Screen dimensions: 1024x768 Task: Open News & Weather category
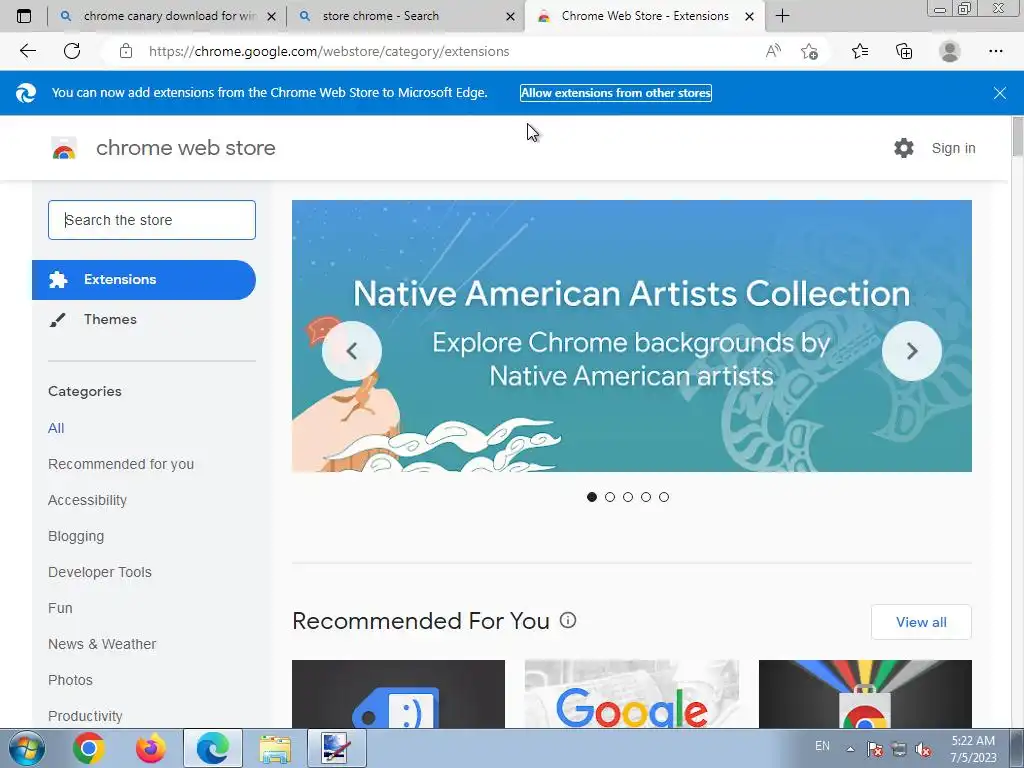[102, 644]
